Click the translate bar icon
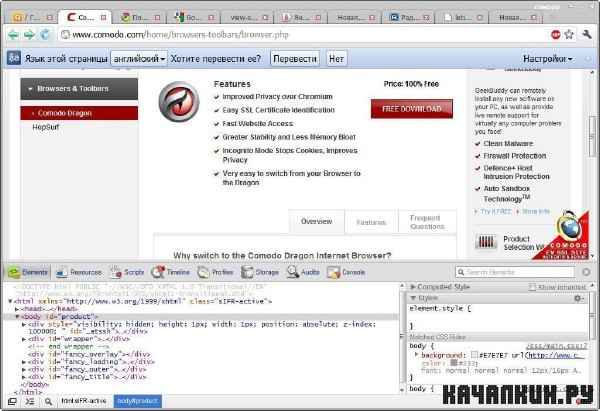This screenshot has width=600, height=411. coord(14,58)
